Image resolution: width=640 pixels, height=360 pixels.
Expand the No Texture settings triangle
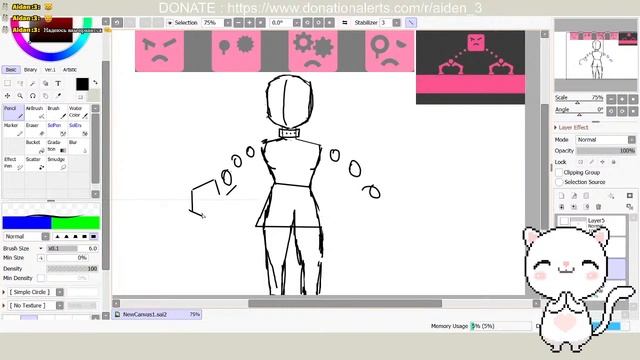(4, 305)
